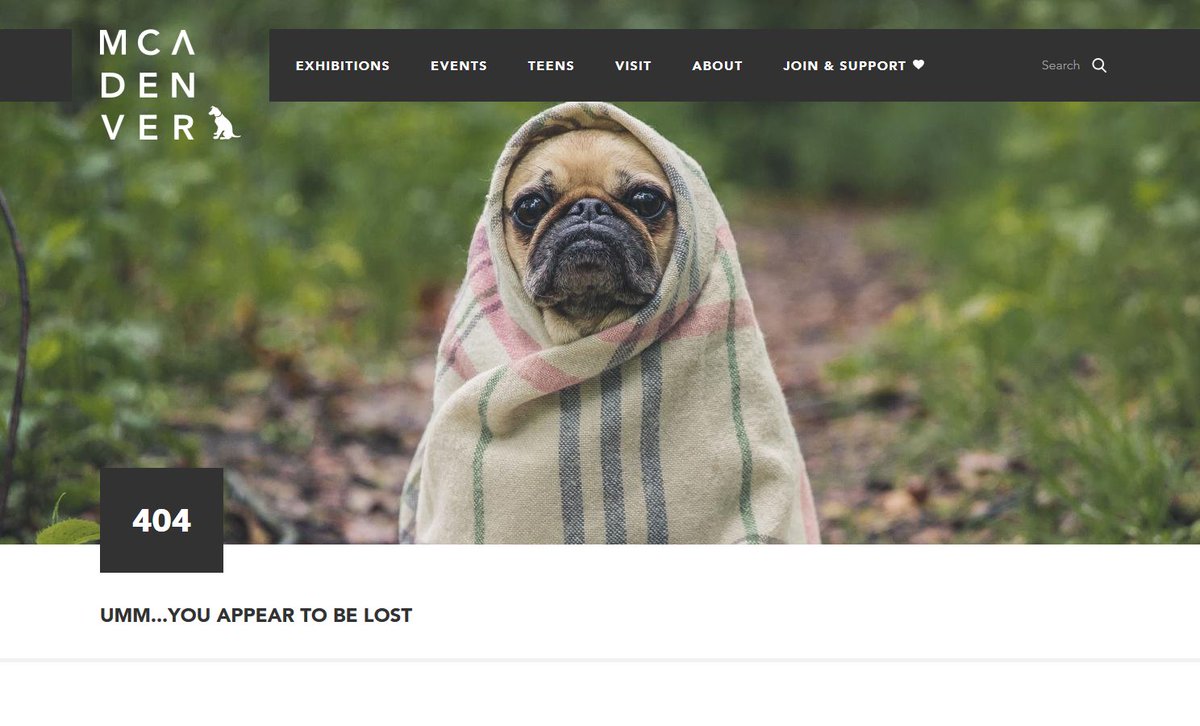The image size is (1200, 726).
Task: Click the bright green leaf beside the 404 badge
Action: coord(70,530)
